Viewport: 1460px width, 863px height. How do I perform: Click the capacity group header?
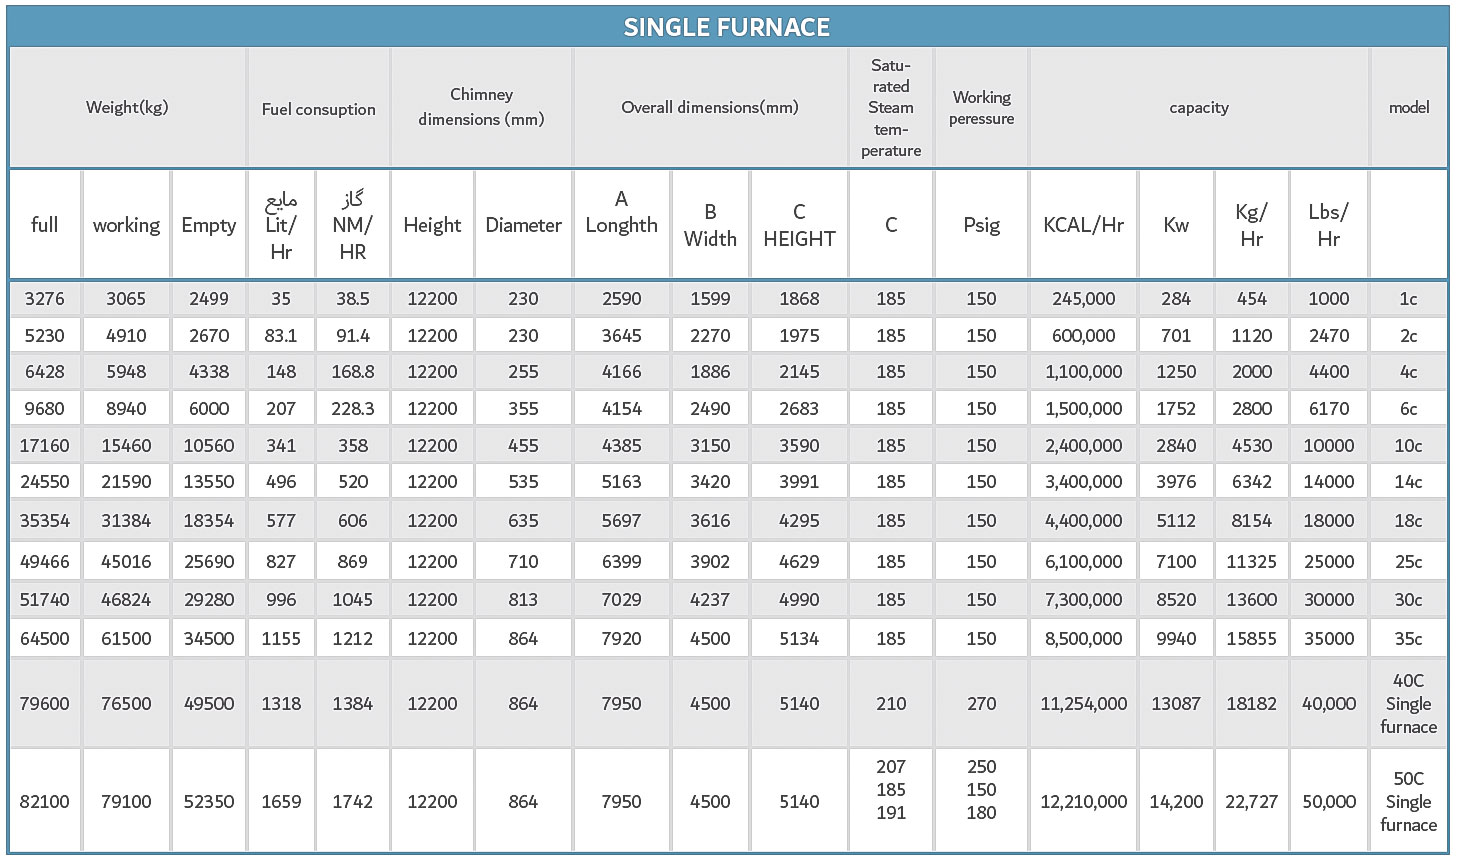click(1198, 107)
